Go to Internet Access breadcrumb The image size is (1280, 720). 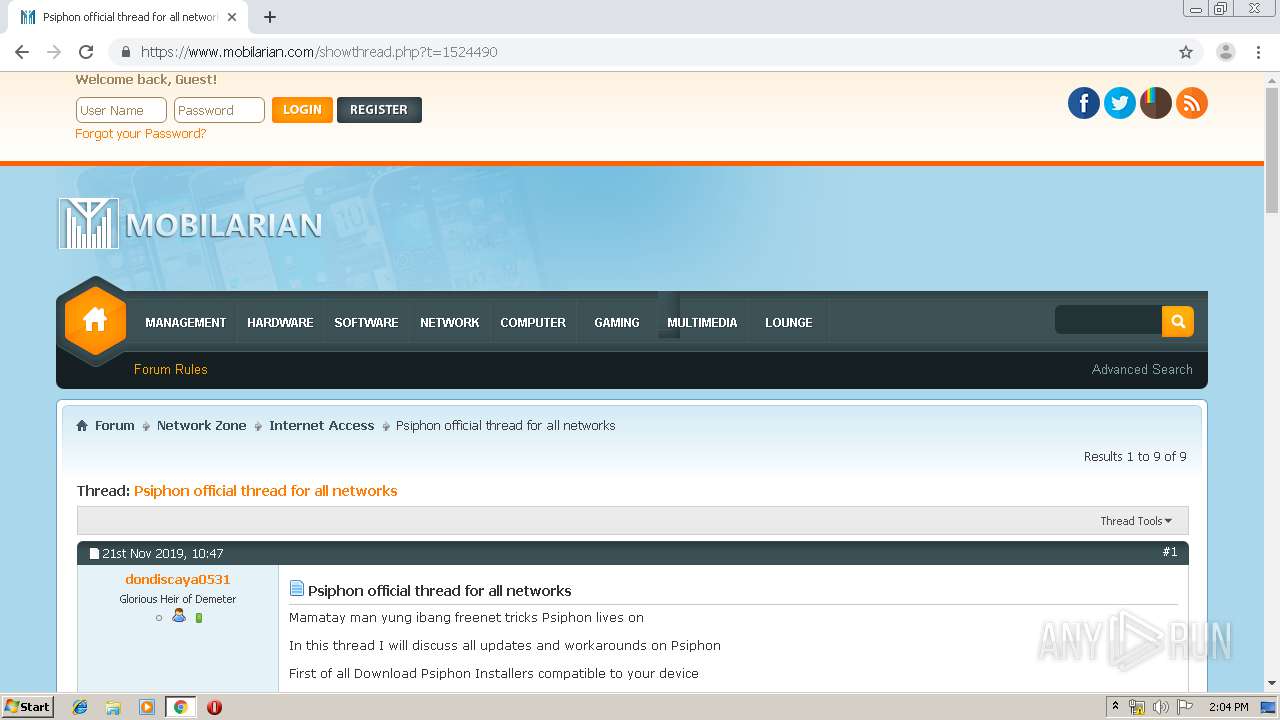click(321, 425)
